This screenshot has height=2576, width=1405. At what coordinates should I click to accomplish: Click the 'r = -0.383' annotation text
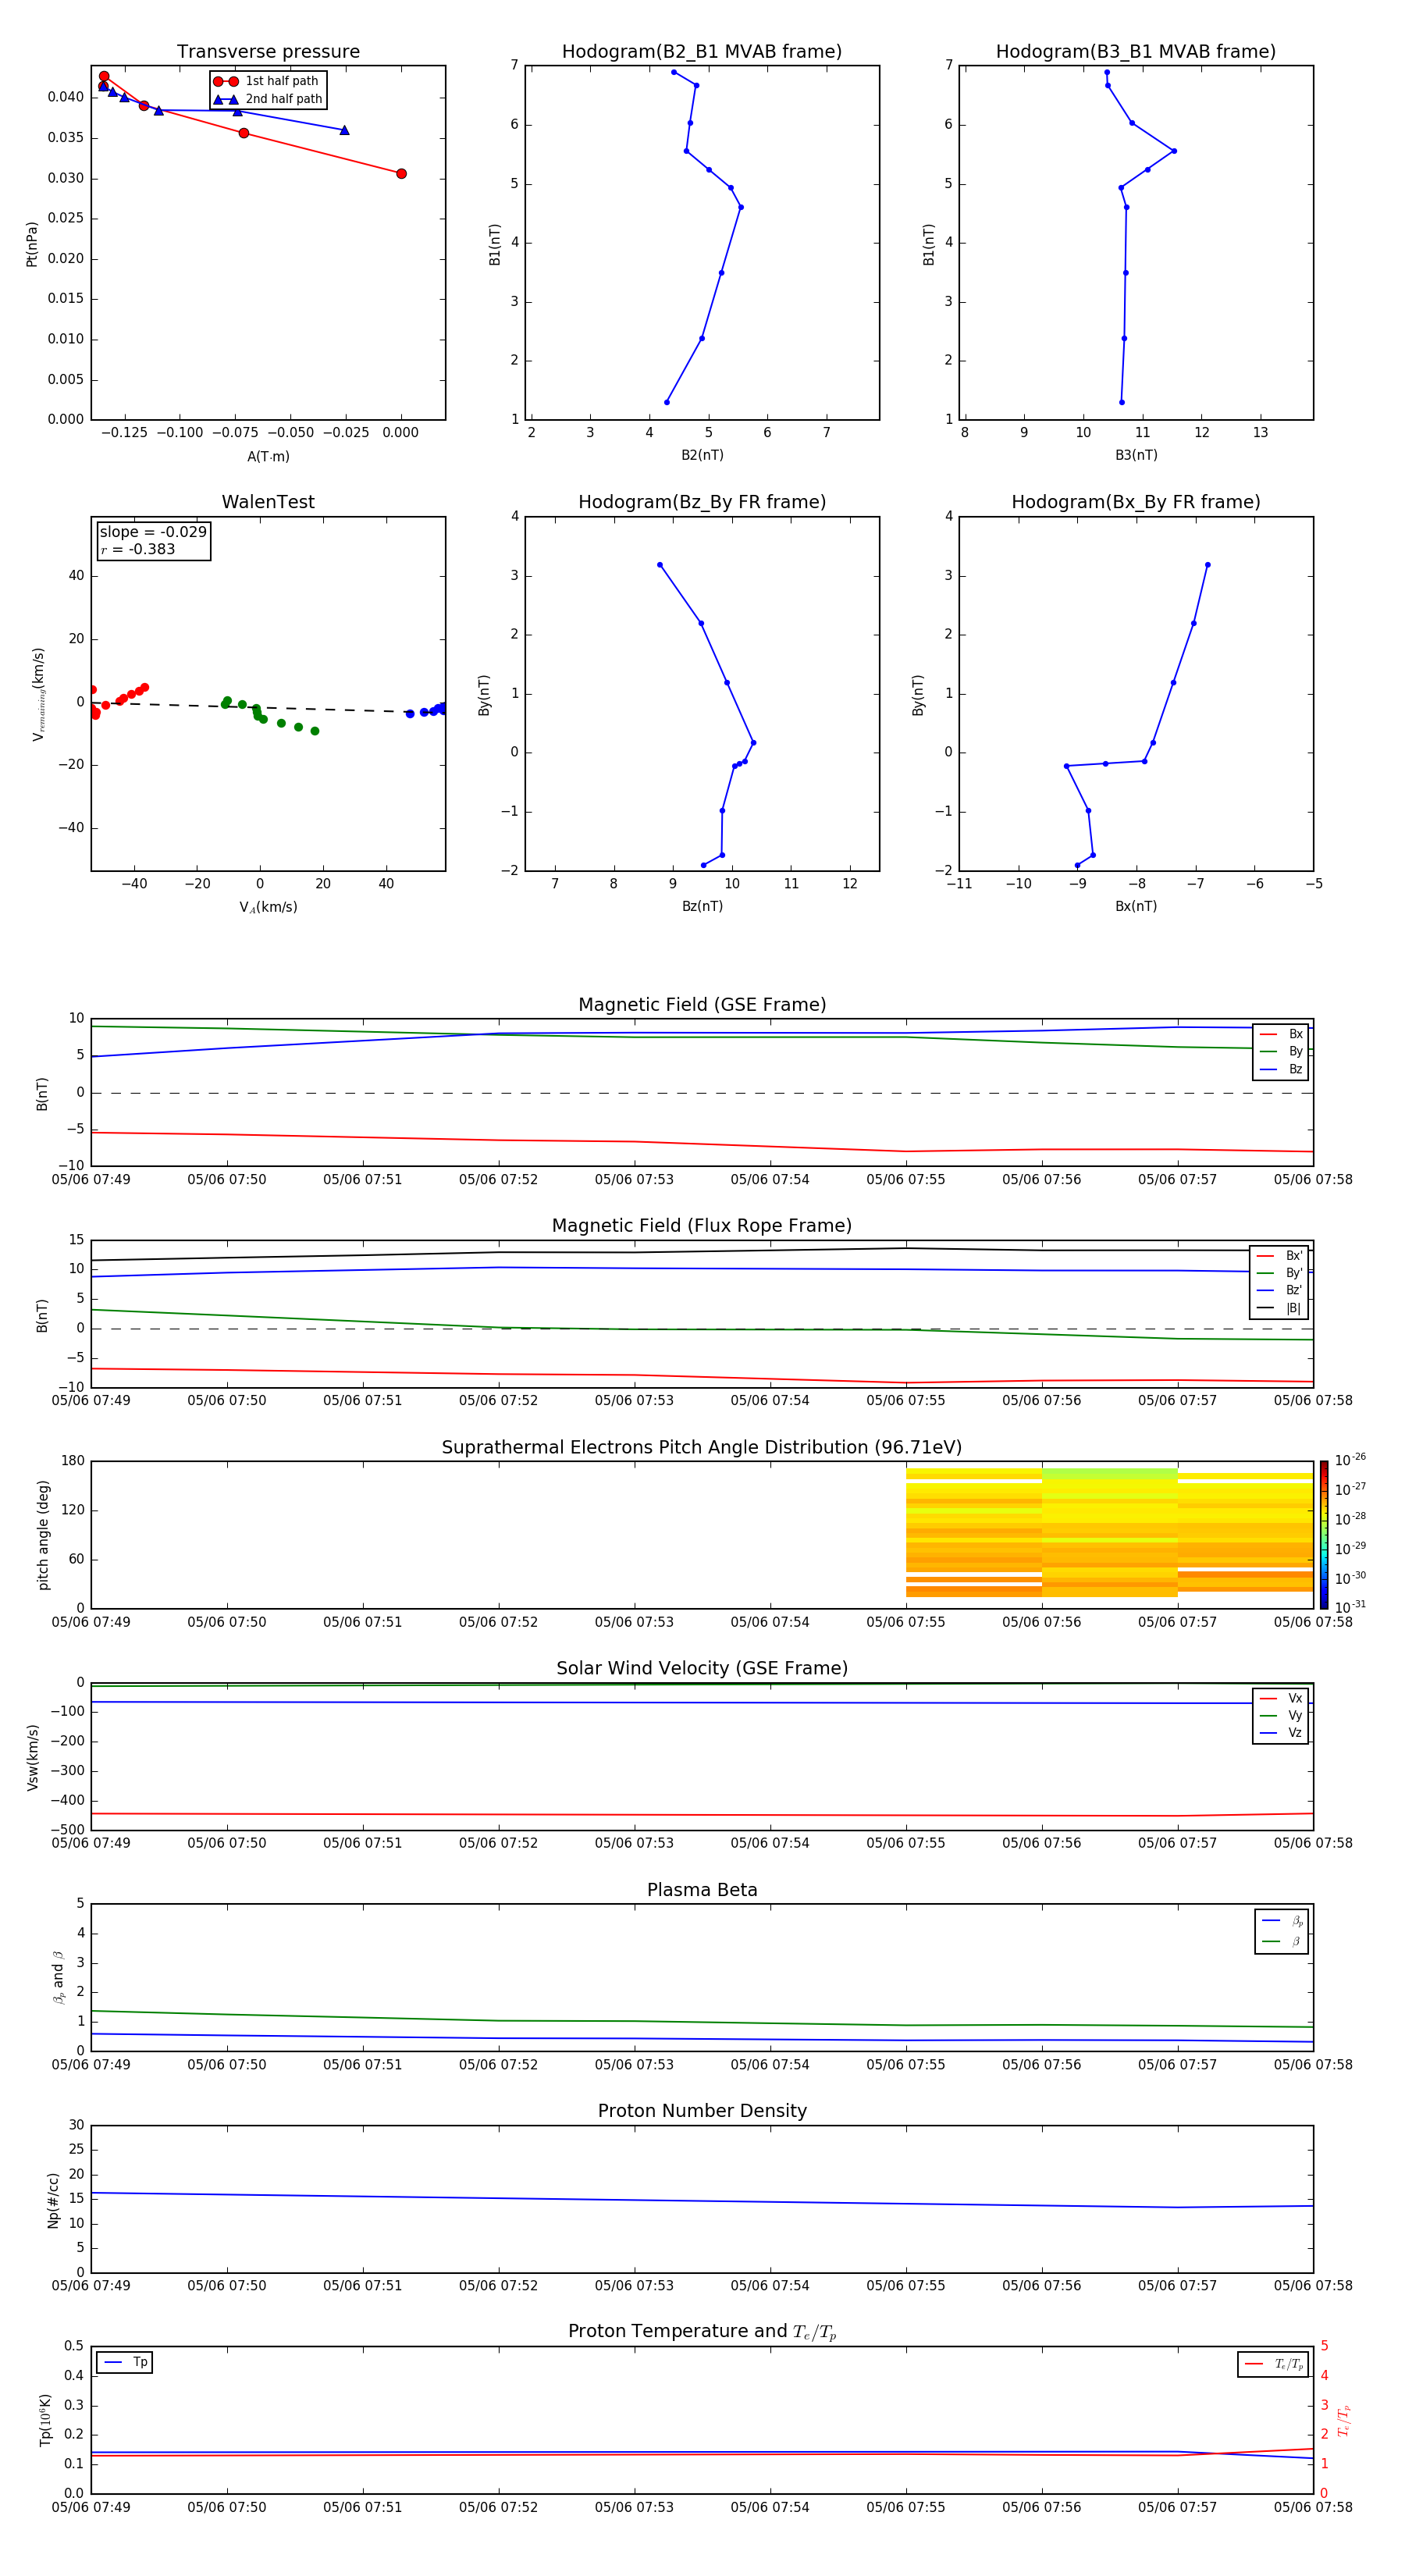tap(138, 549)
